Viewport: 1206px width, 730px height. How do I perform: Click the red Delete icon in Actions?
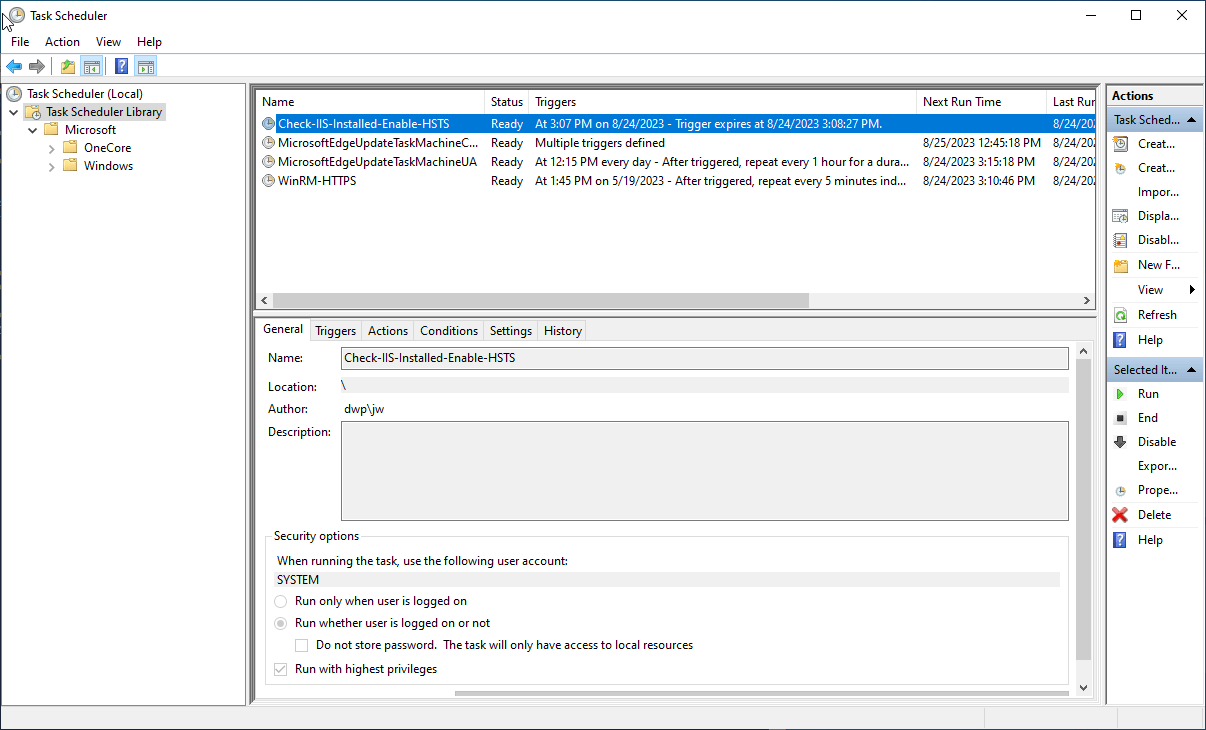pos(1120,515)
